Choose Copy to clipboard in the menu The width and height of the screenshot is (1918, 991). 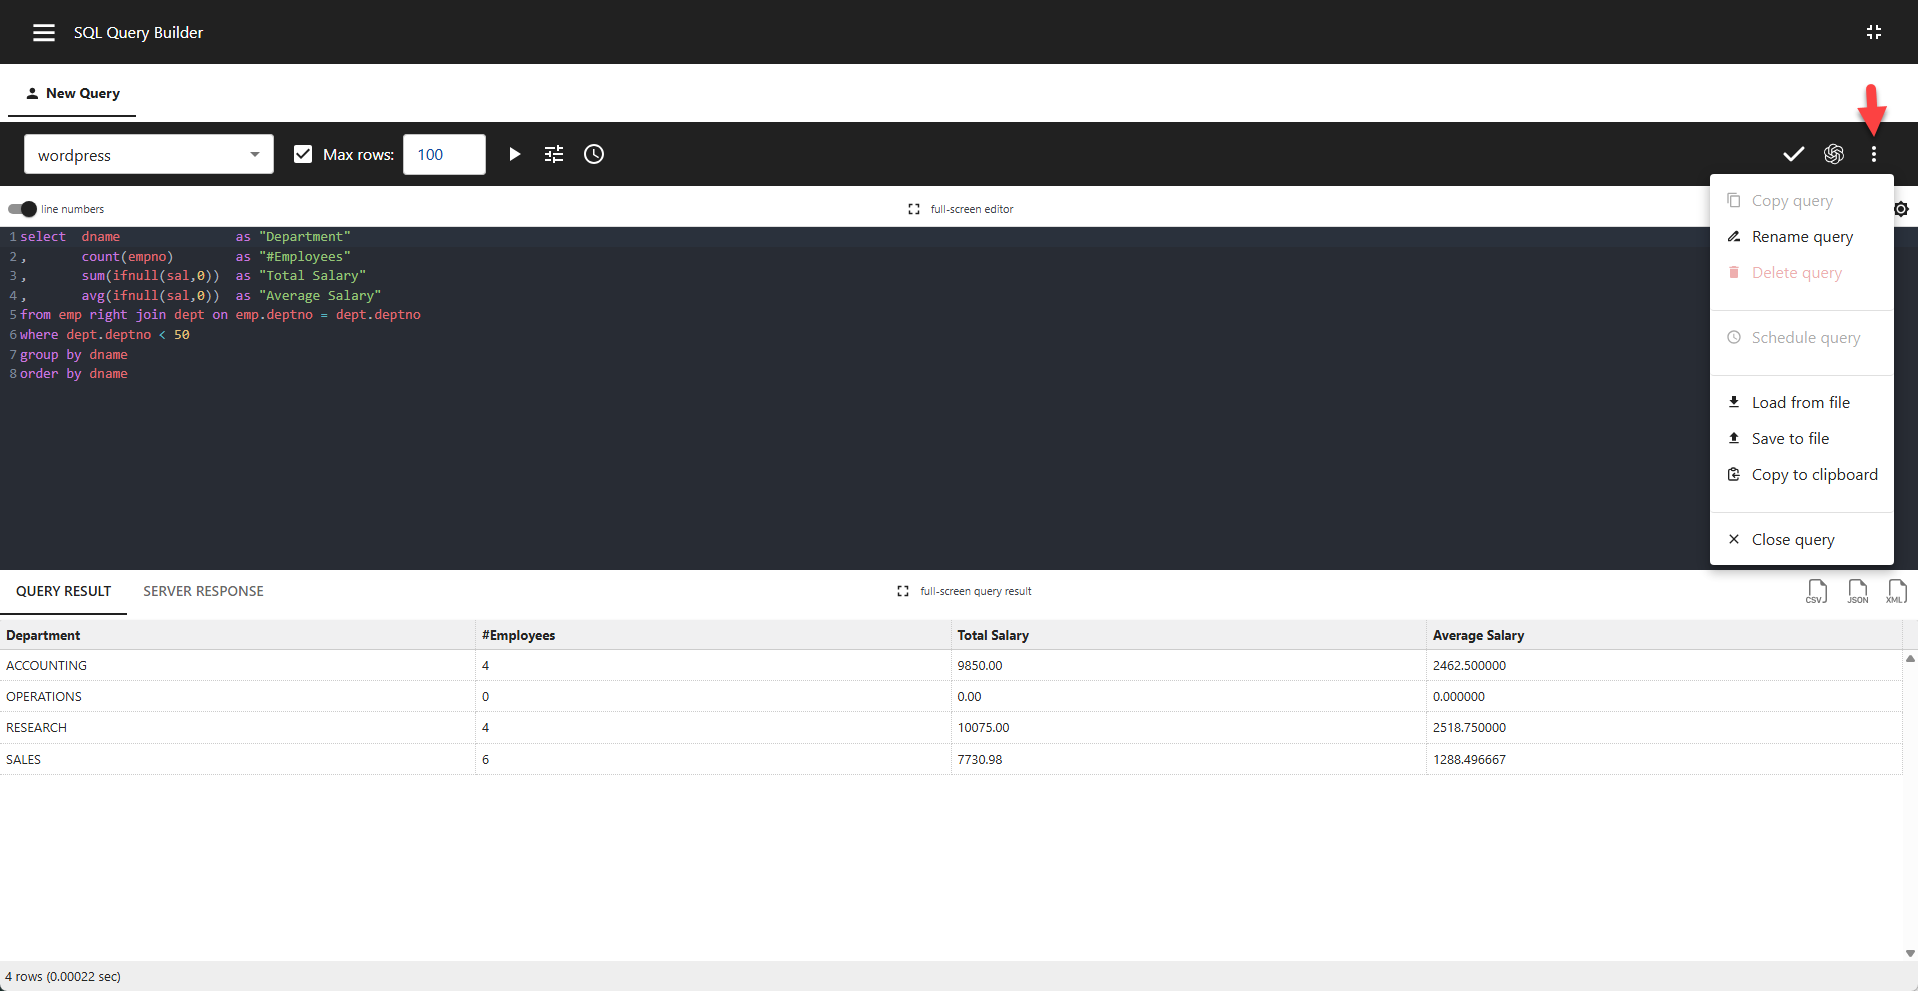(x=1813, y=474)
